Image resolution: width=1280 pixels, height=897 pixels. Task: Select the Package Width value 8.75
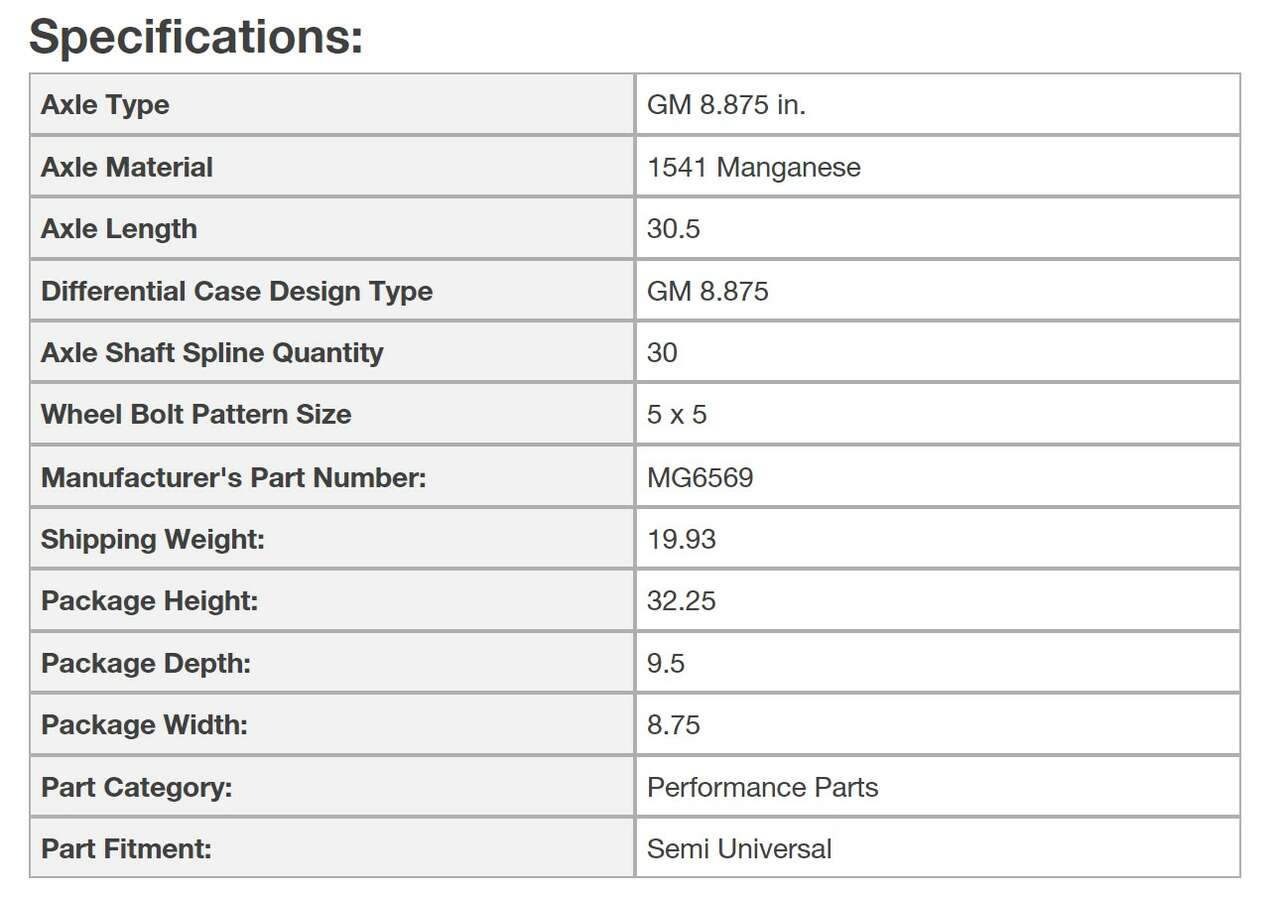coord(673,725)
